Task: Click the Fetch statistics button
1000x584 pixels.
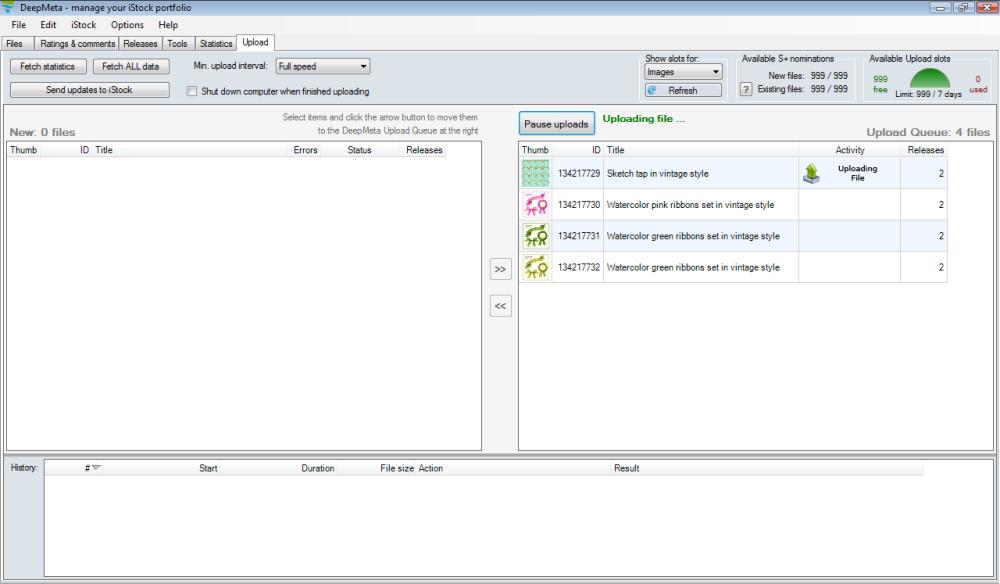Action: [x=48, y=66]
